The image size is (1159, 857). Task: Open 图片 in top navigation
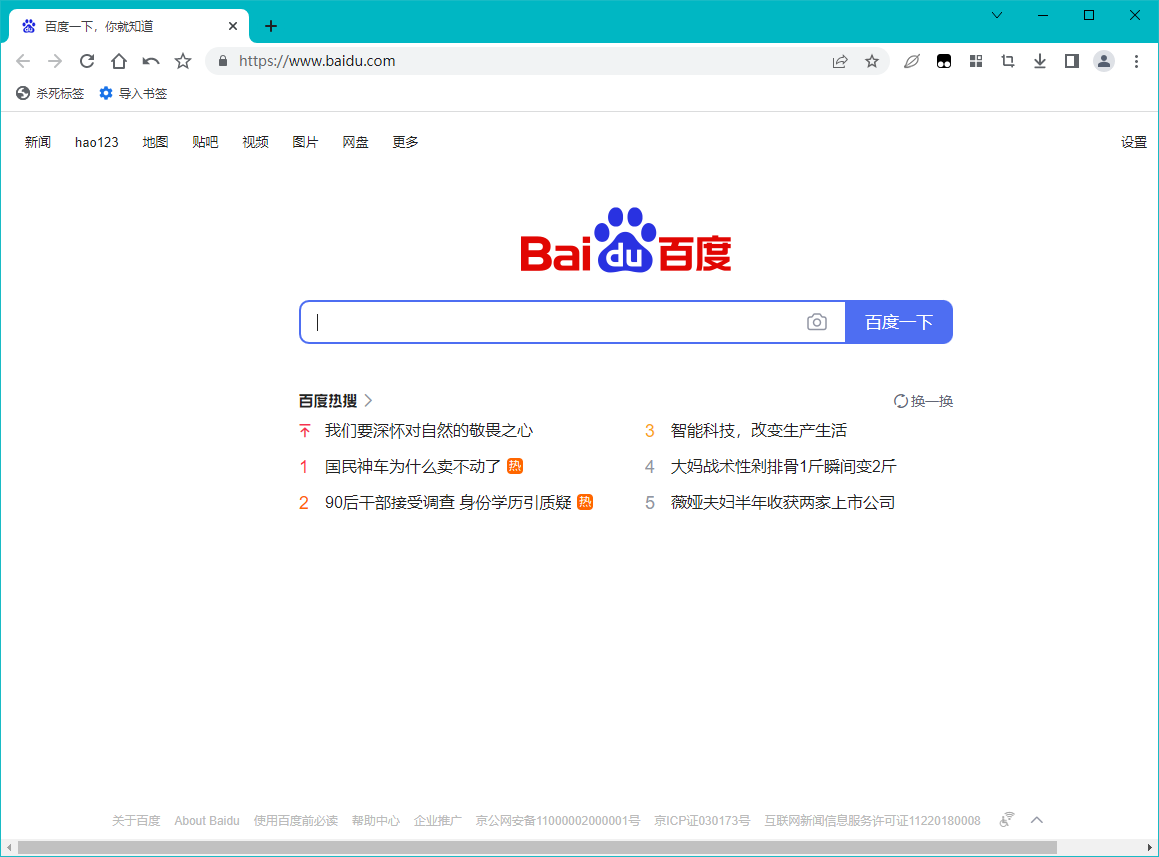[x=305, y=142]
